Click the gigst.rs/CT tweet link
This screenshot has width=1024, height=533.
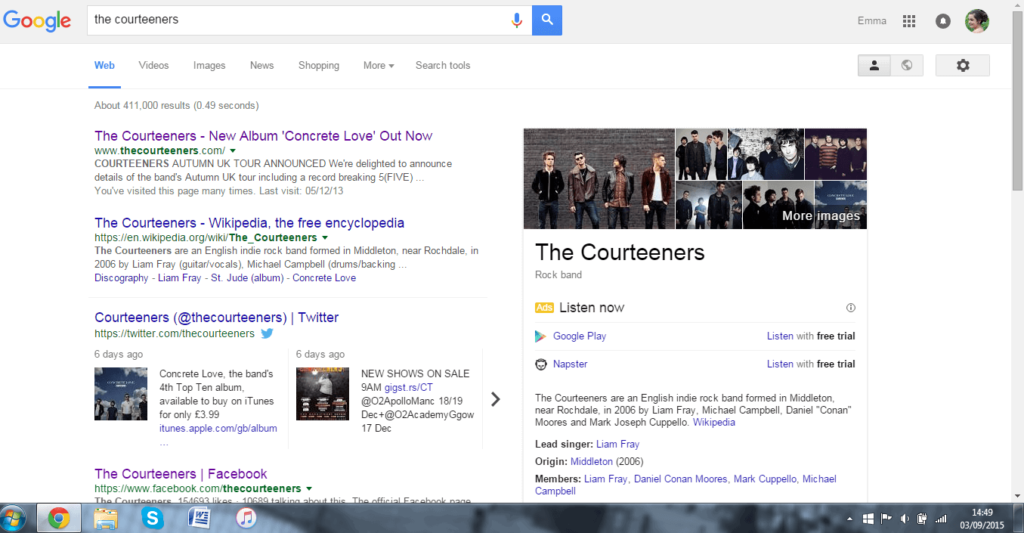408,387
